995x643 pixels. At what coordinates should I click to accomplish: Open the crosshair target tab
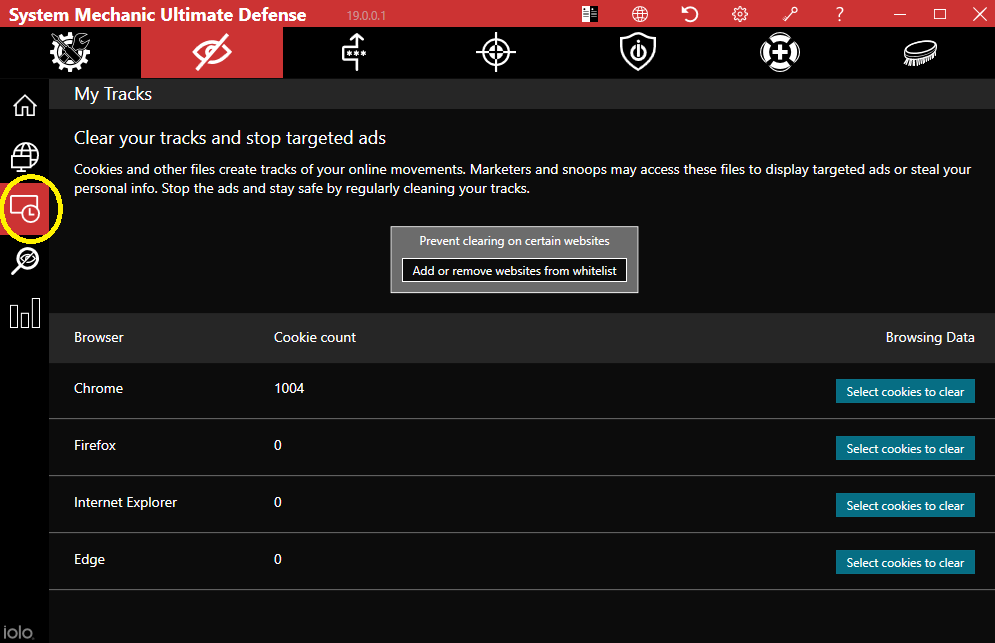[496, 52]
